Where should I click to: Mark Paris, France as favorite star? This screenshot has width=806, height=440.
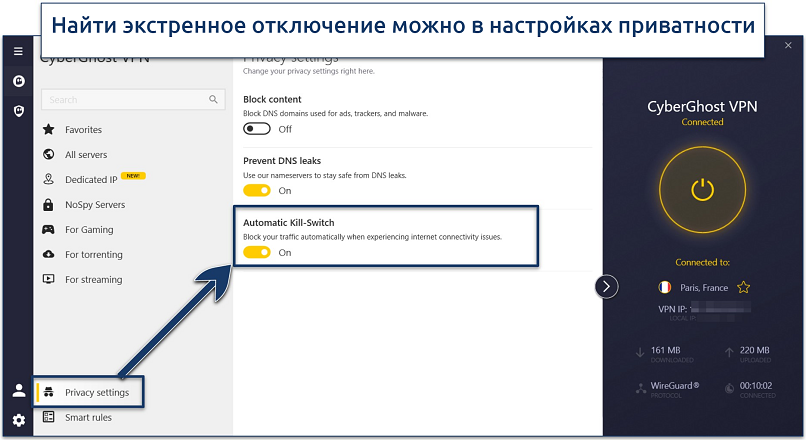click(743, 287)
